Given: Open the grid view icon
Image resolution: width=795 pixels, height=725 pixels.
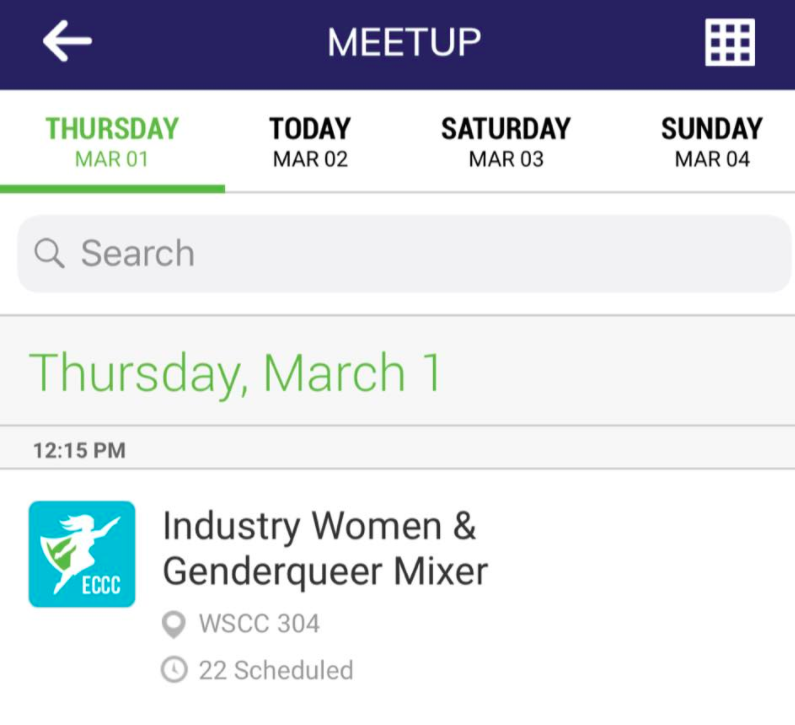Looking at the screenshot, I should tap(729, 42).
